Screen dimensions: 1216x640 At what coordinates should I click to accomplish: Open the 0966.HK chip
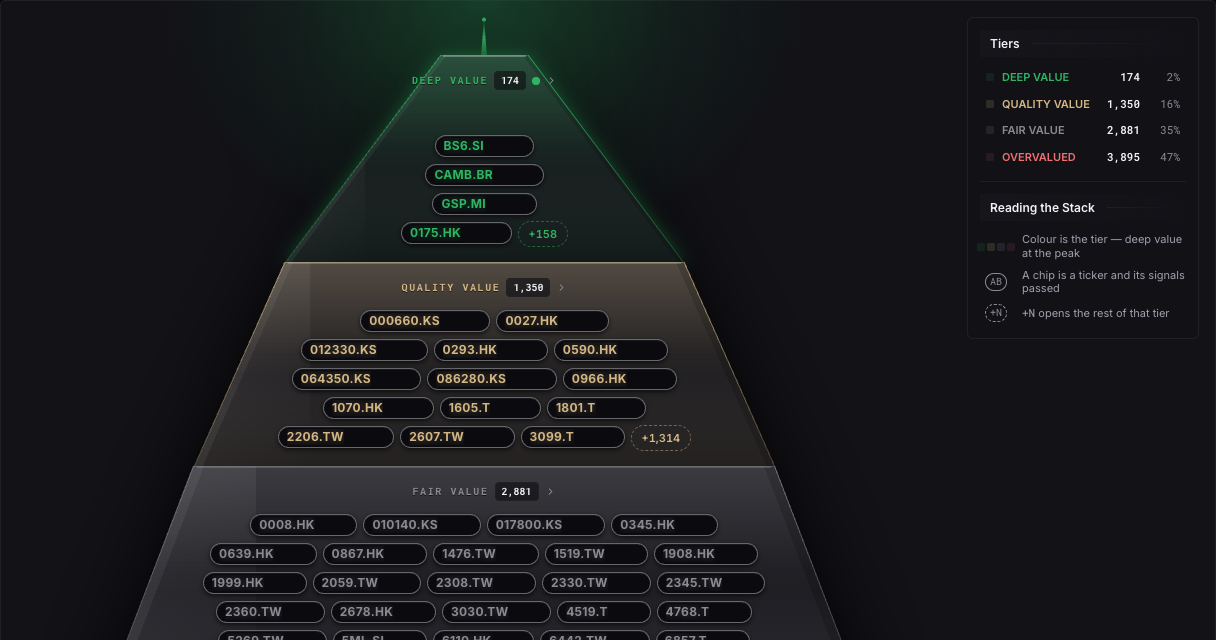620,379
